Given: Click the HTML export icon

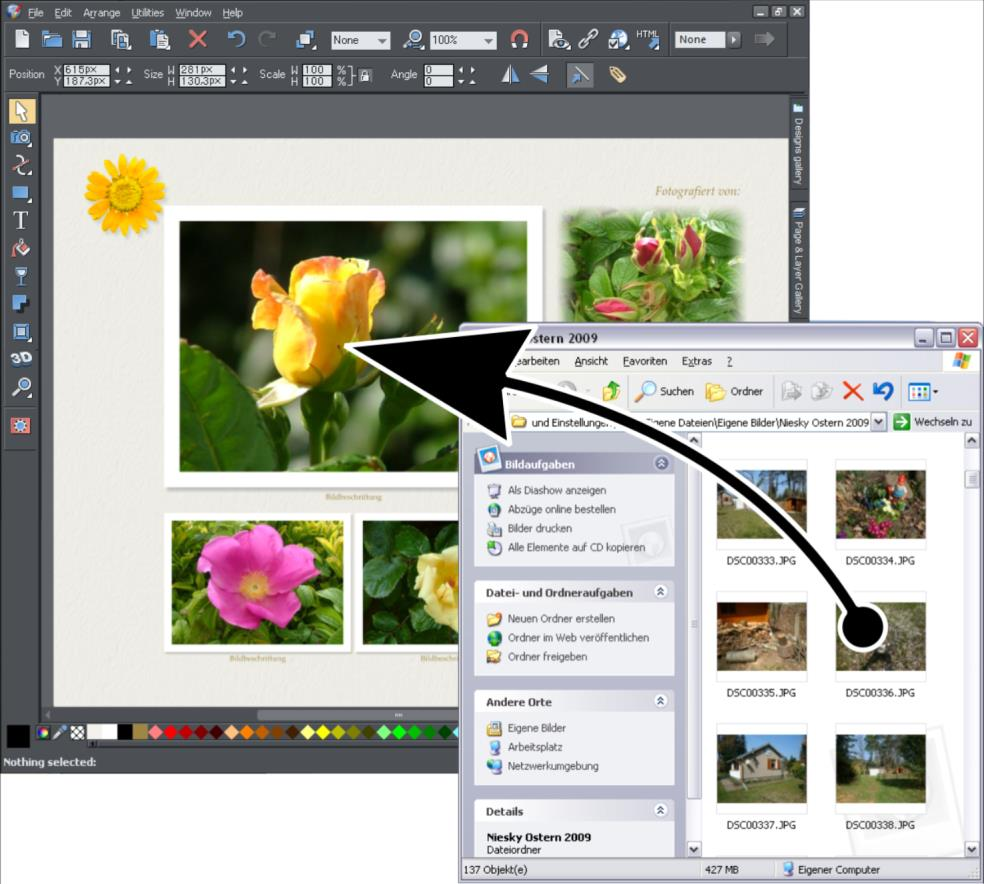Looking at the screenshot, I should tap(648, 40).
